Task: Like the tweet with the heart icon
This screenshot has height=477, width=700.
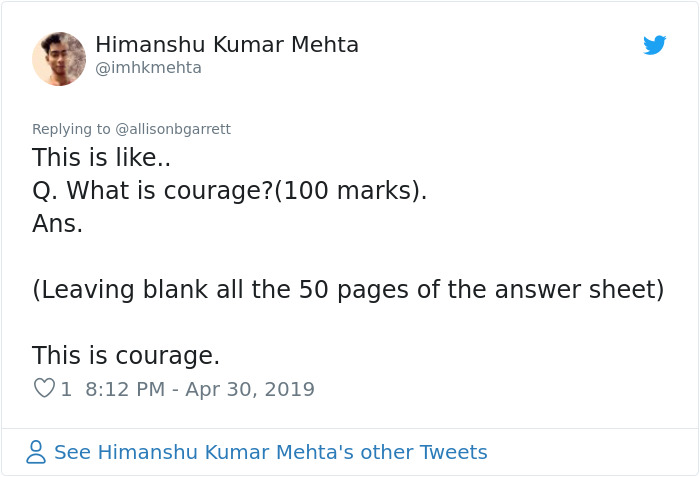Action: point(44,388)
